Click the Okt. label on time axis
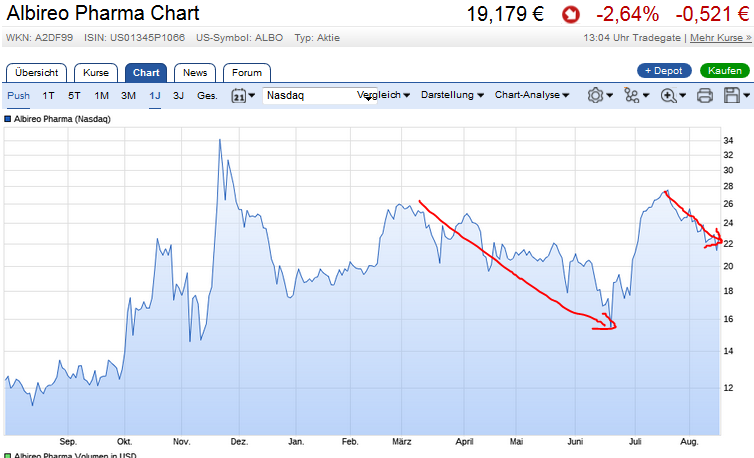This screenshot has height=458, width=754. point(125,442)
